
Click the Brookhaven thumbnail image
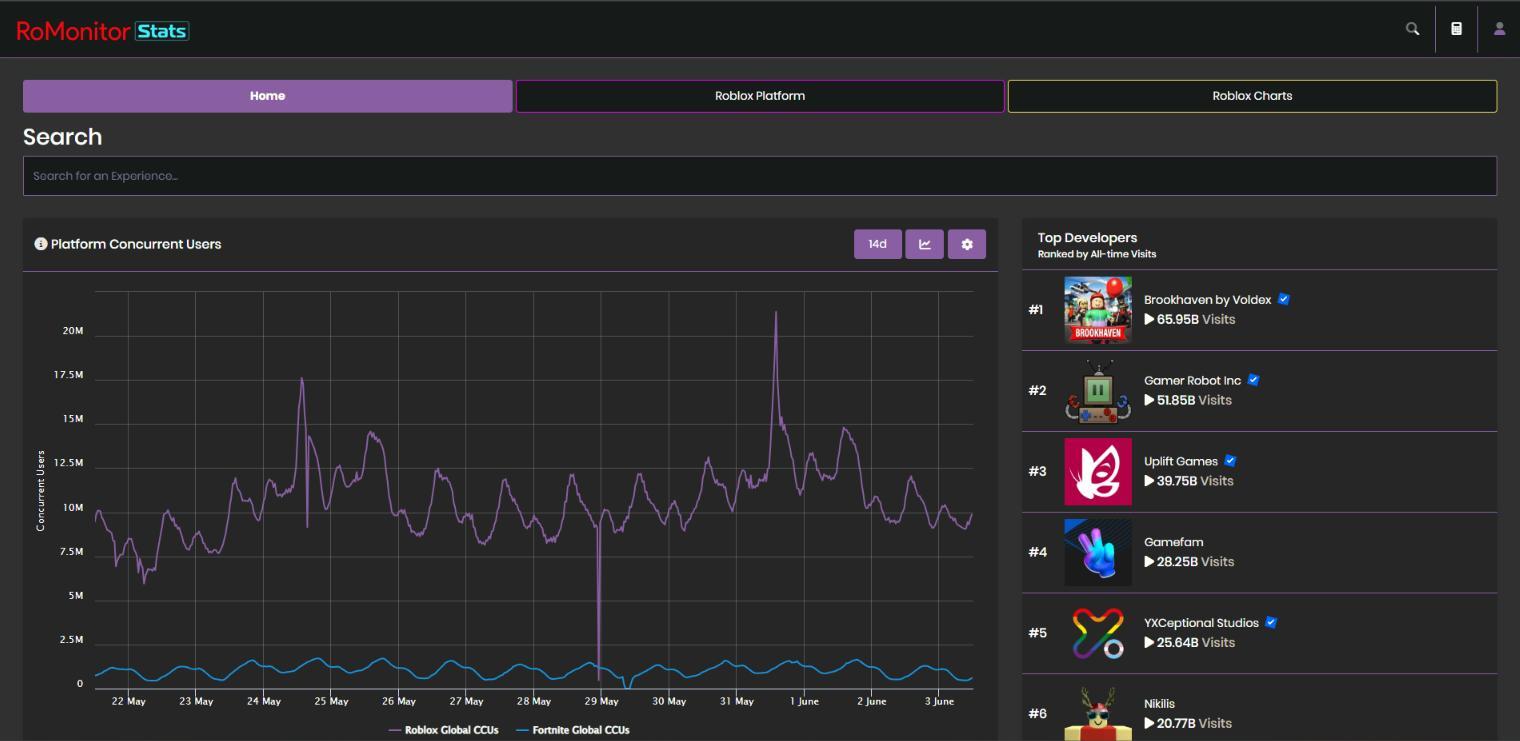point(1097,309)
